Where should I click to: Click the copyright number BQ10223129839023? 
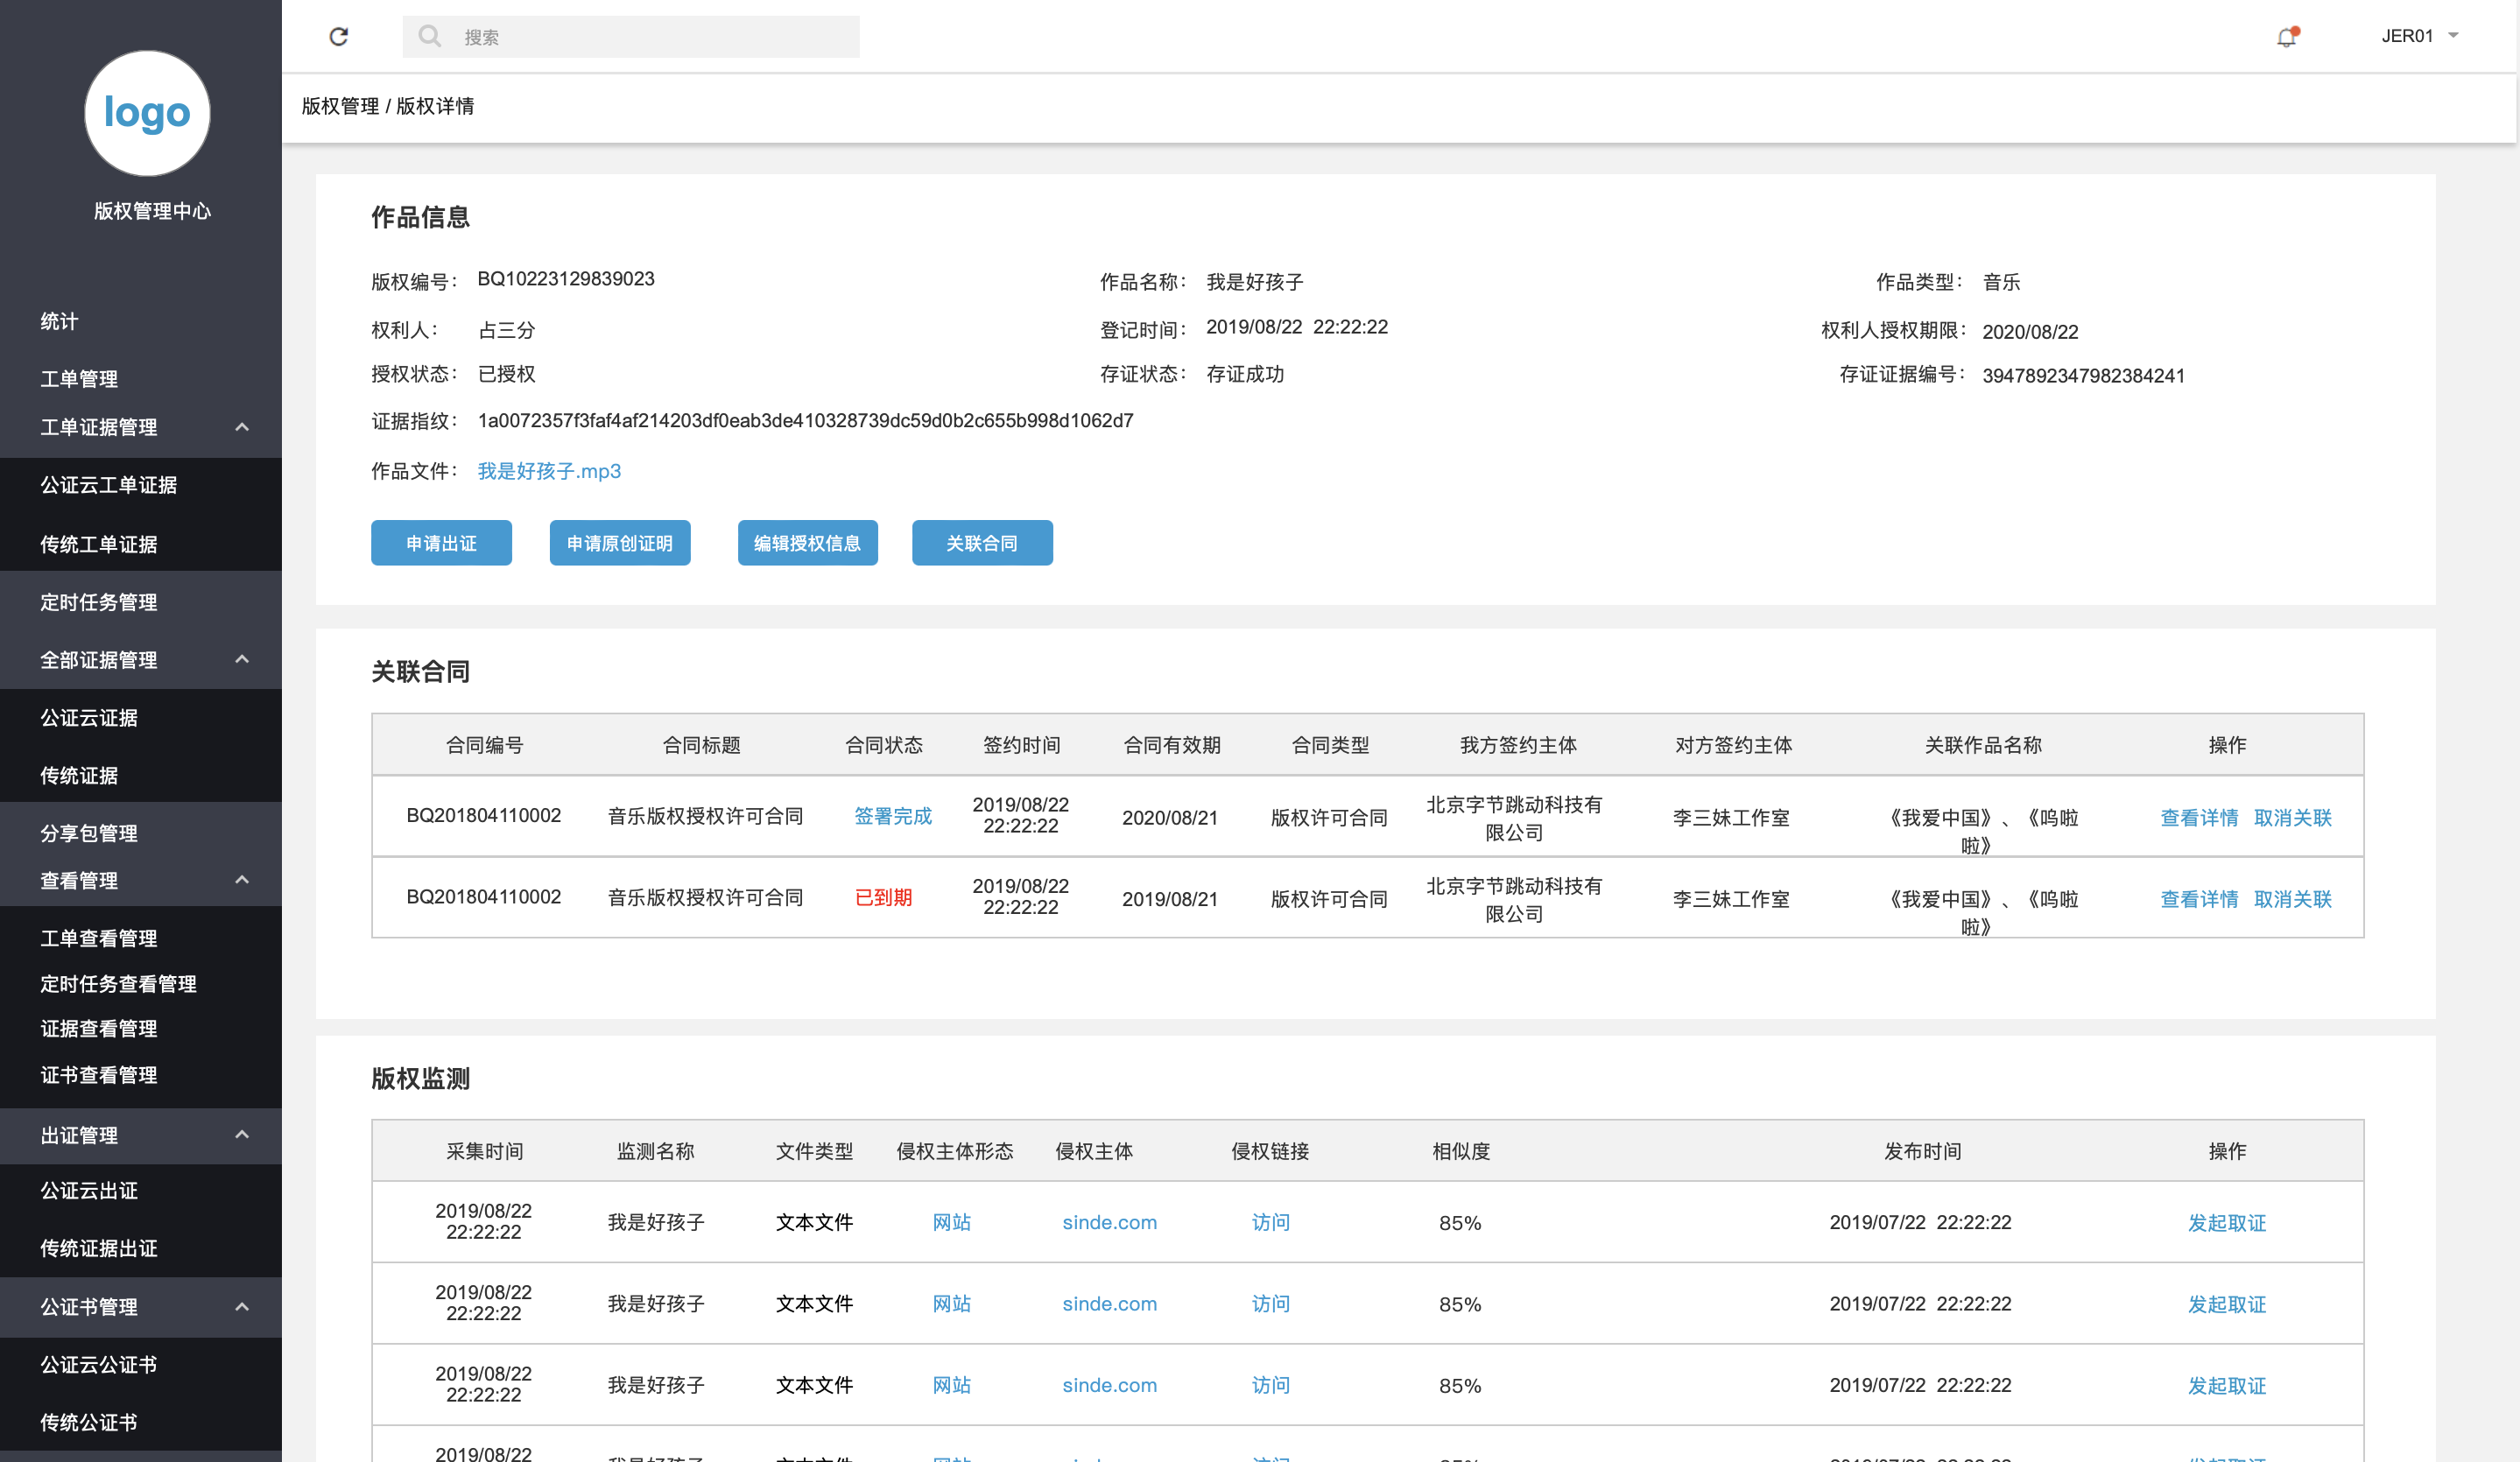pos(566,279)
